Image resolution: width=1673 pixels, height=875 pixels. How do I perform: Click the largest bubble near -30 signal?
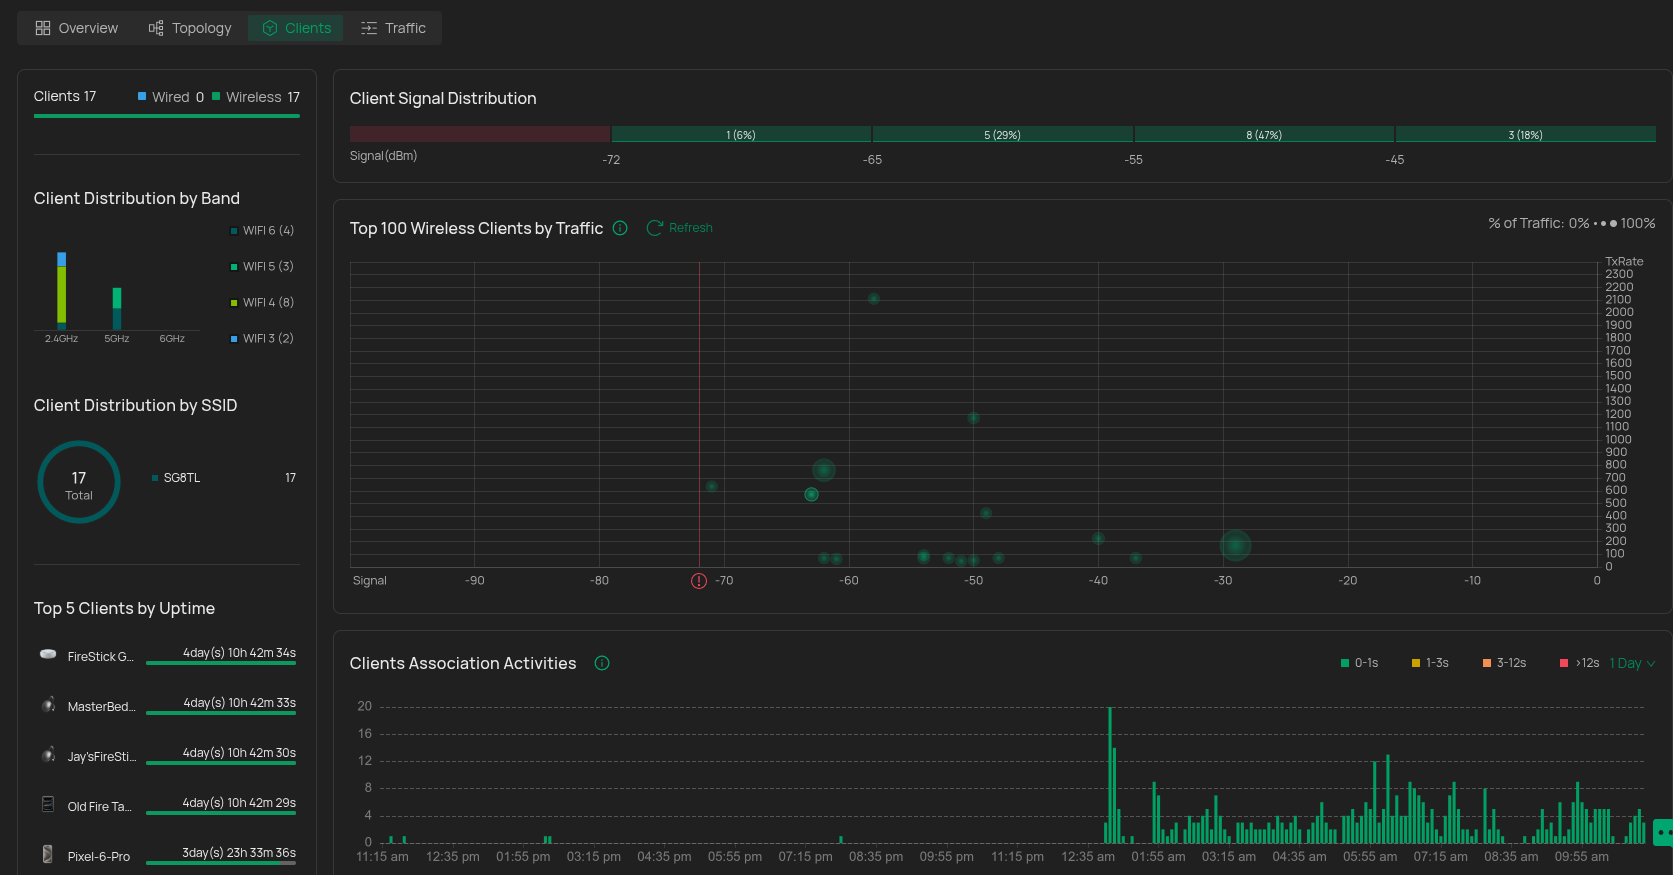tap(1235, 545)
